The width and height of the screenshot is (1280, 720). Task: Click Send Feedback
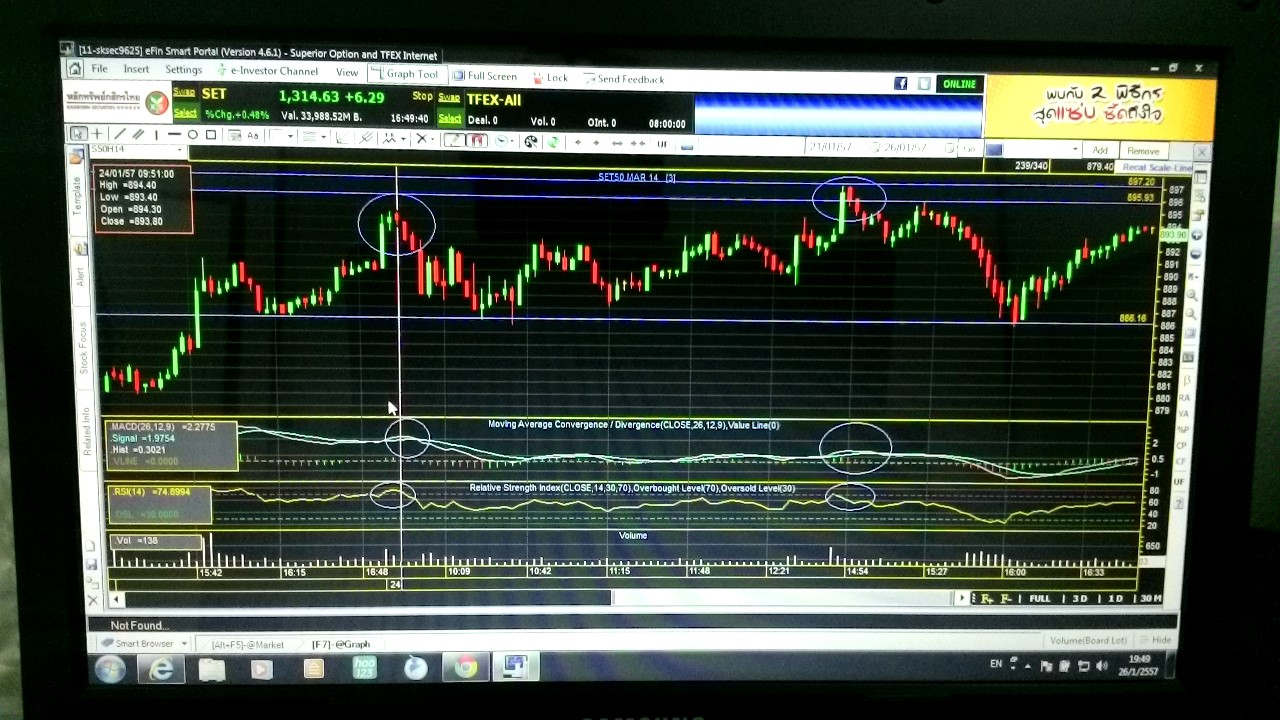tap(624, 78)
